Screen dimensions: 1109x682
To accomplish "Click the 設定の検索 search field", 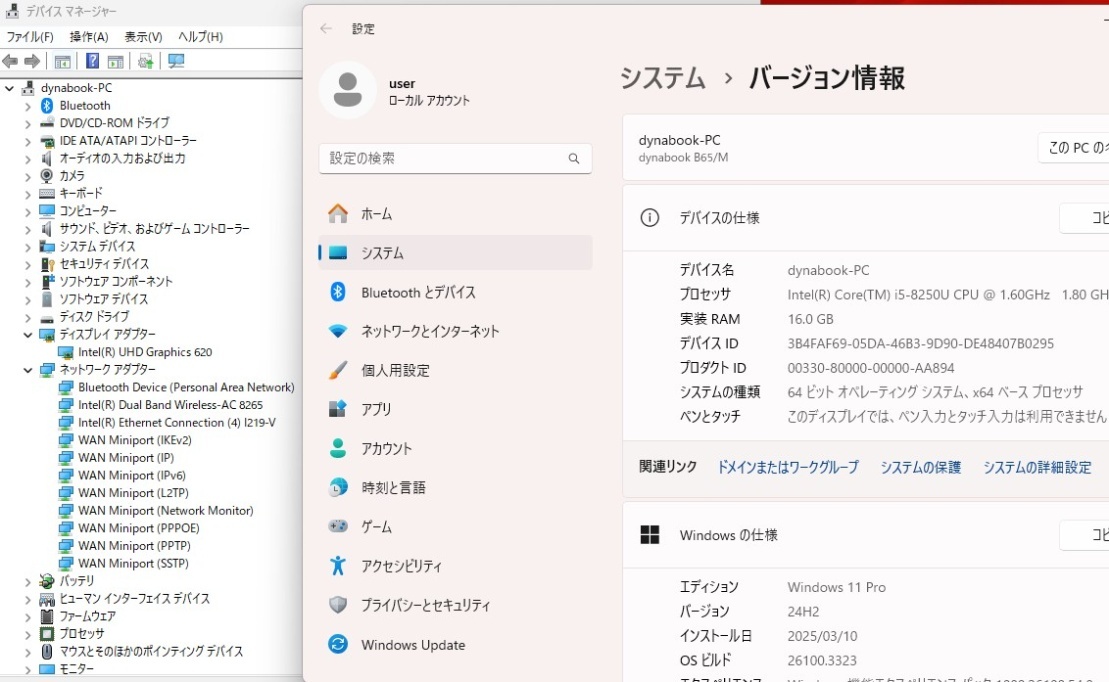I will 455,158.
